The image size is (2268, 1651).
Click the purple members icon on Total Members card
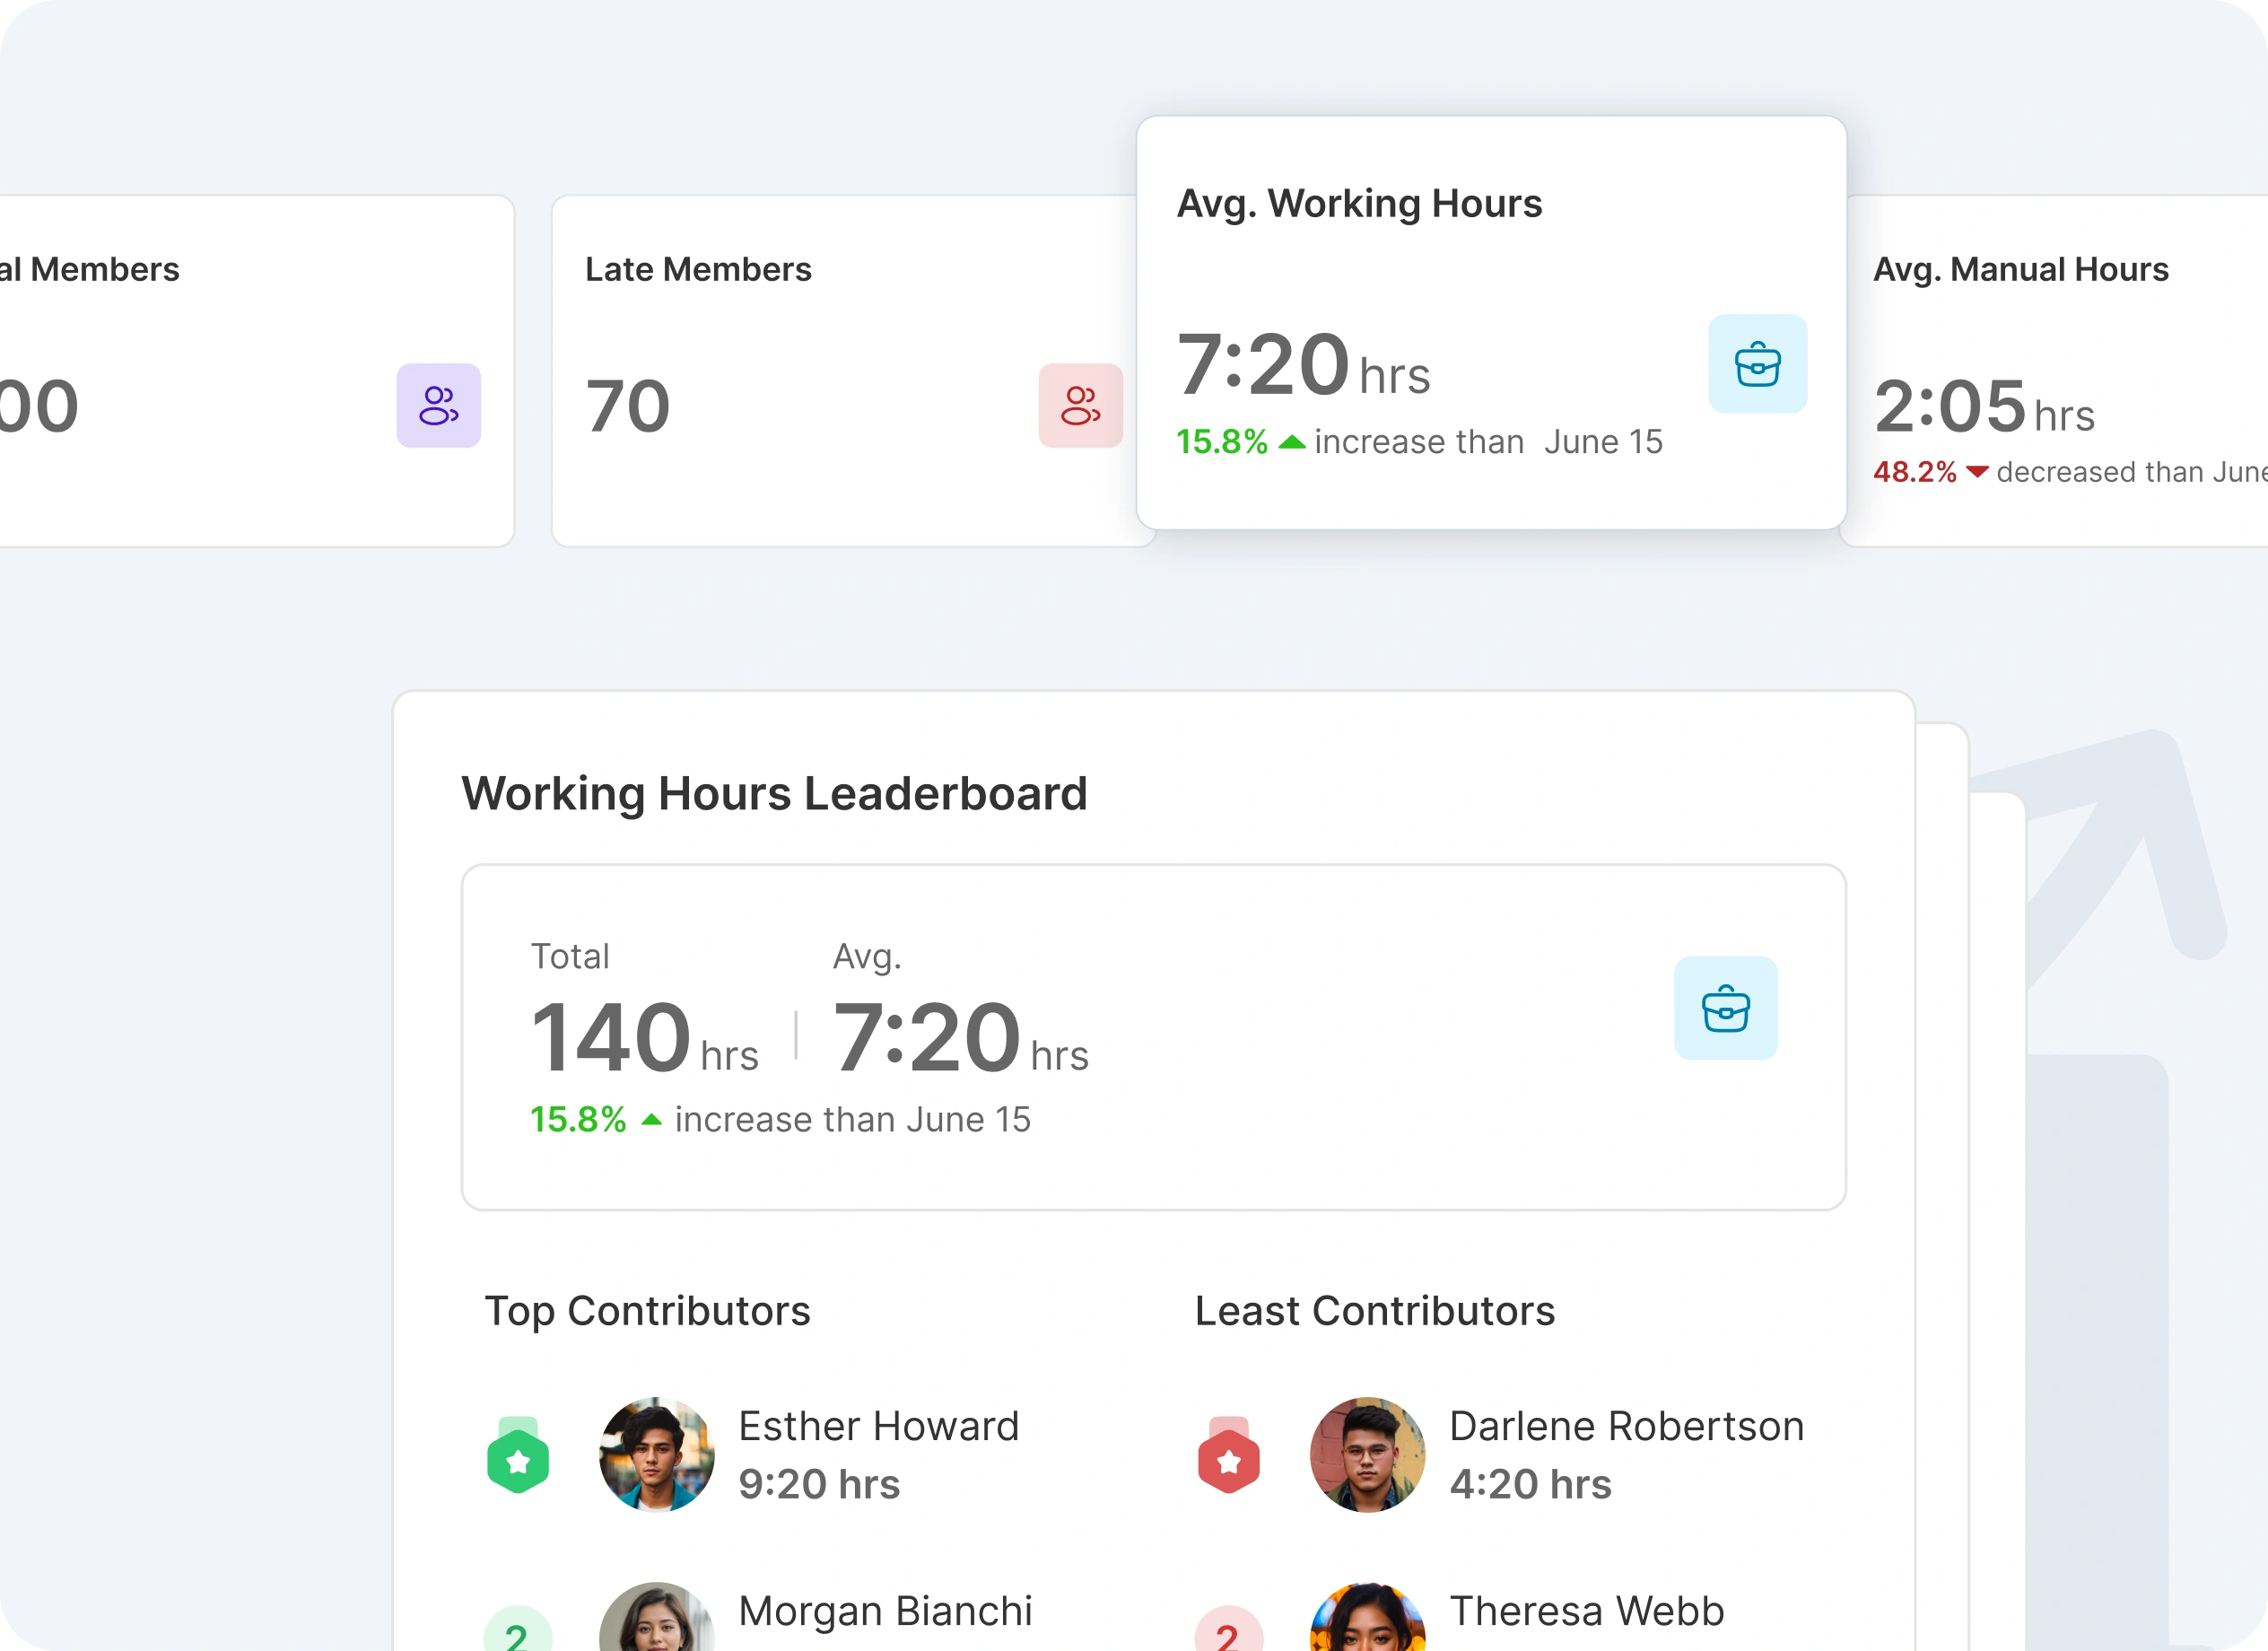click(x=438, y=406)
